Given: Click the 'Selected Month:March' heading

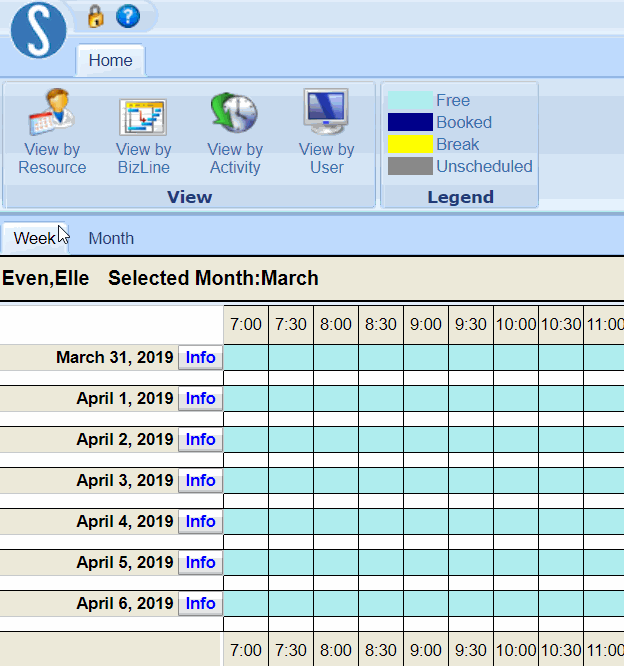Looking at the screenshot, I should pos(213,279).
